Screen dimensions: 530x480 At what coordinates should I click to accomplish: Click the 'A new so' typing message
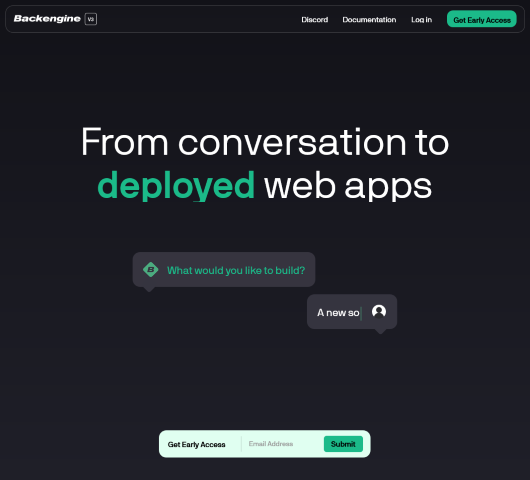pyautogui.click(x=338, y=313)
